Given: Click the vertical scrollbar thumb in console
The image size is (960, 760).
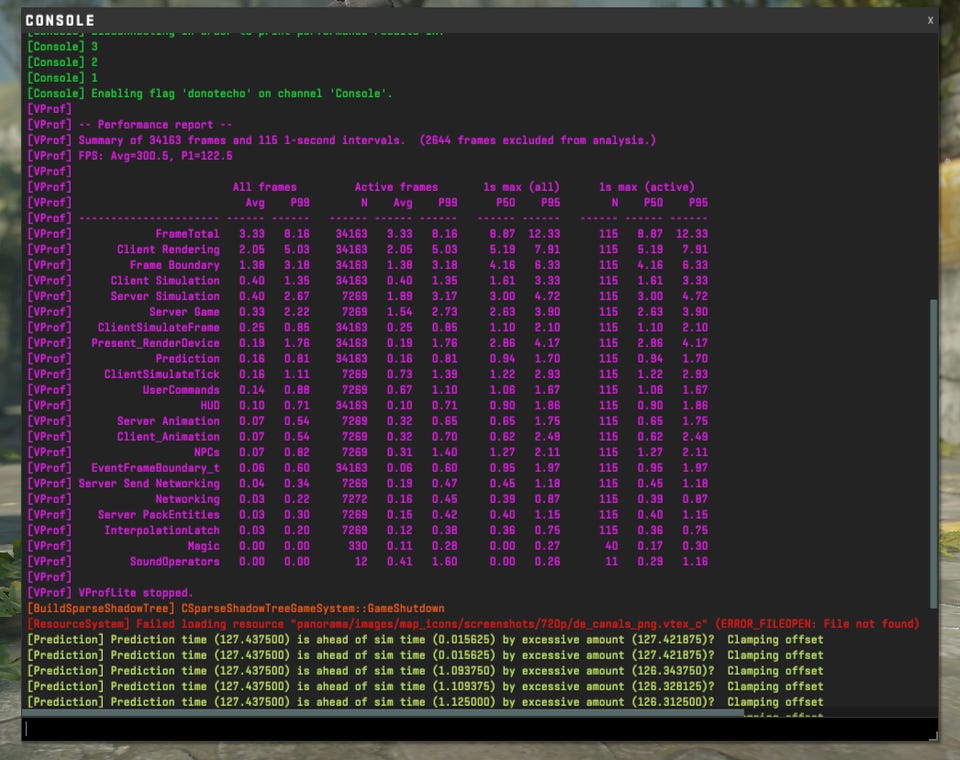Looking at the screenshot, I should (x=934, y=450).
